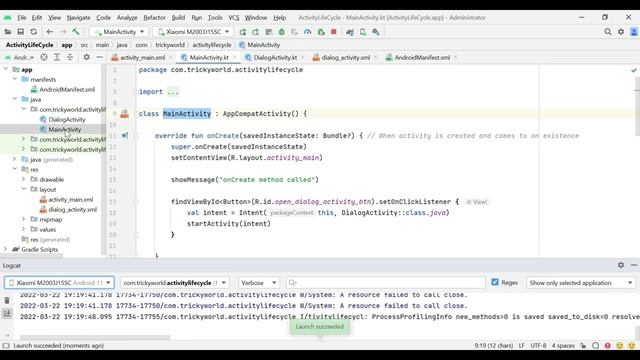The height and width of the screenshot is (360, 640).
Task: Select DialogActivity in project tree
Action: pyautogui.click(x=67, y=120)
